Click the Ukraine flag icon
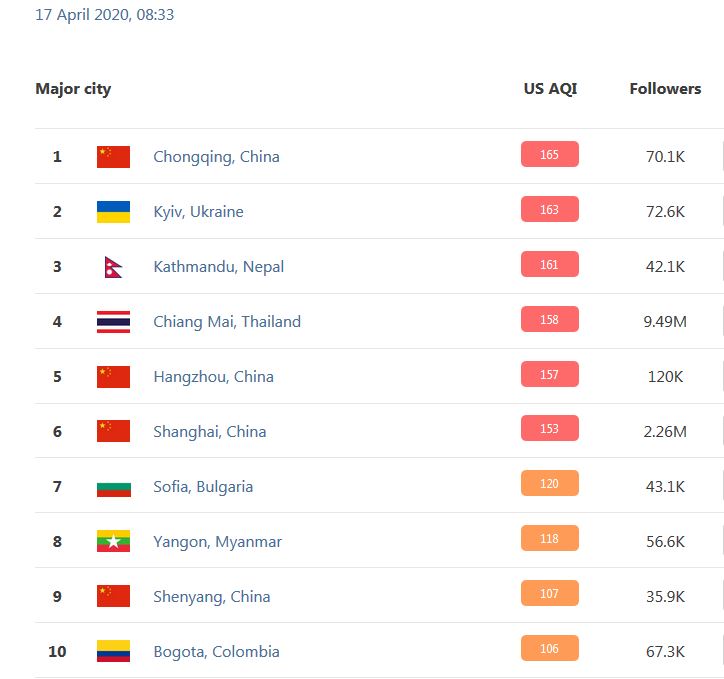The image size is (724, 679). 113,212
